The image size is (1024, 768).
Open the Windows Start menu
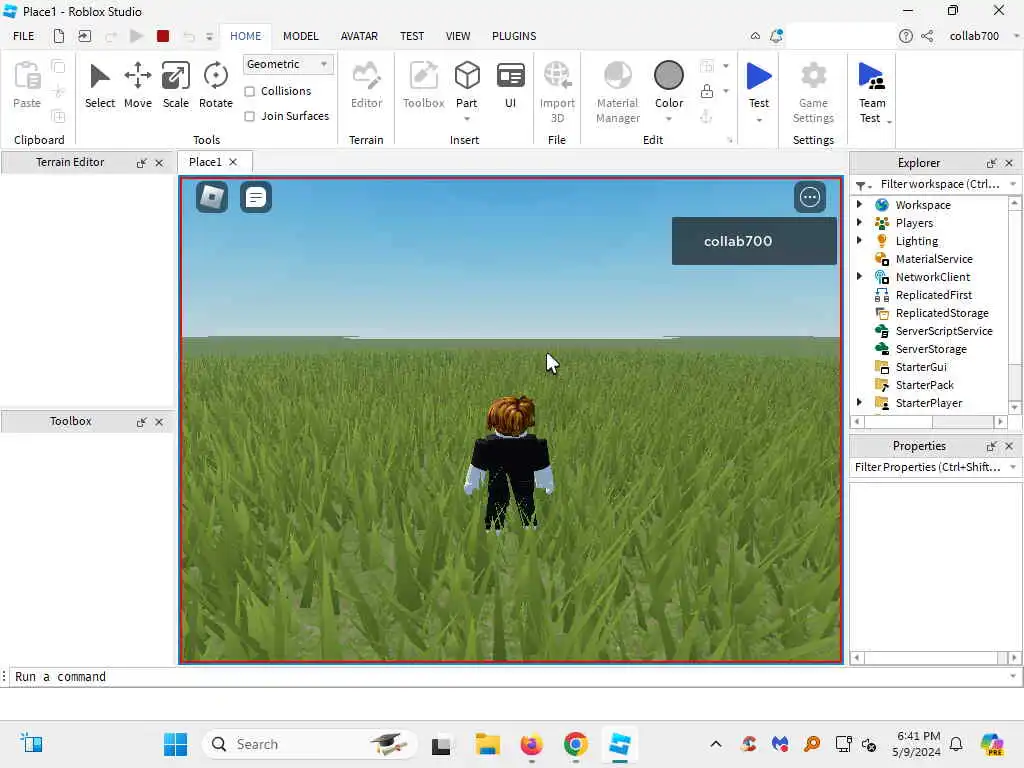point(175,744)
